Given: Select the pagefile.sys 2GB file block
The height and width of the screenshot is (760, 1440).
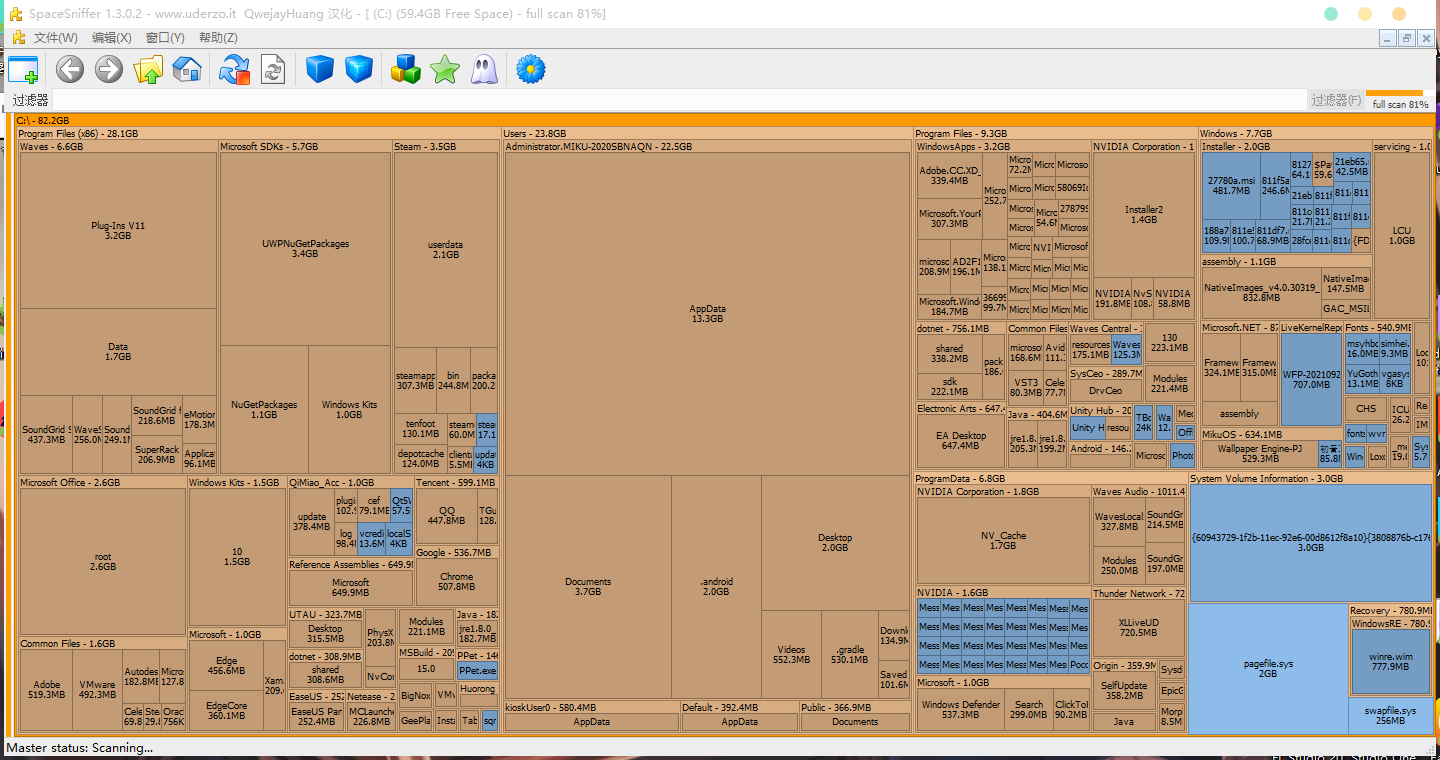Looking at the screenshot, I should (x=1268, y=668).
